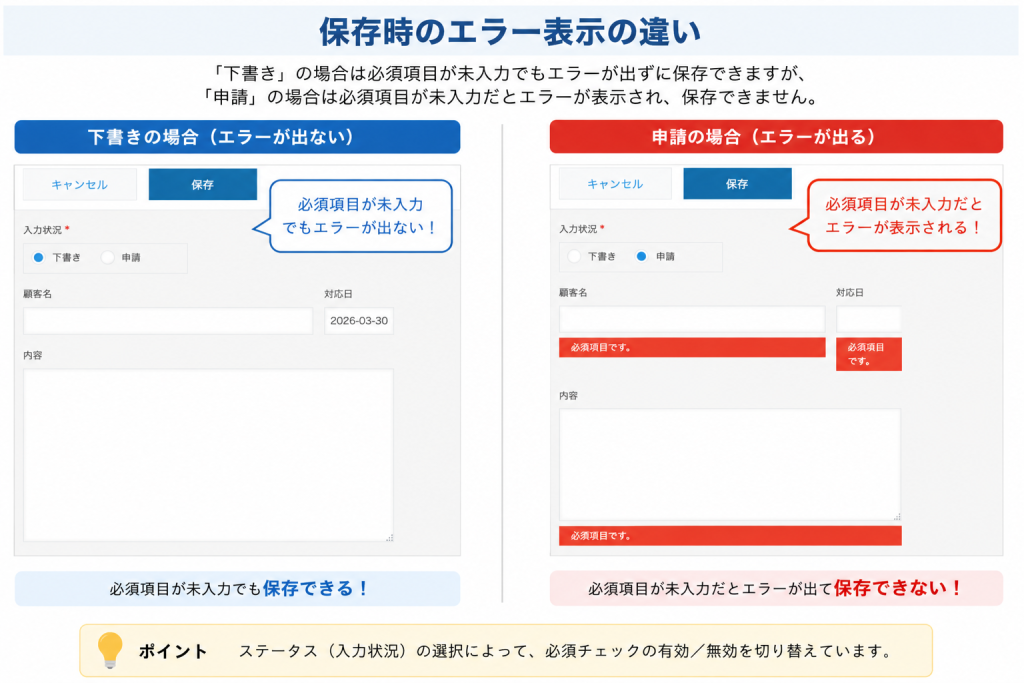
Task: Click the intro line starting 「下書き」の場合は
Action: coord(510,73)
